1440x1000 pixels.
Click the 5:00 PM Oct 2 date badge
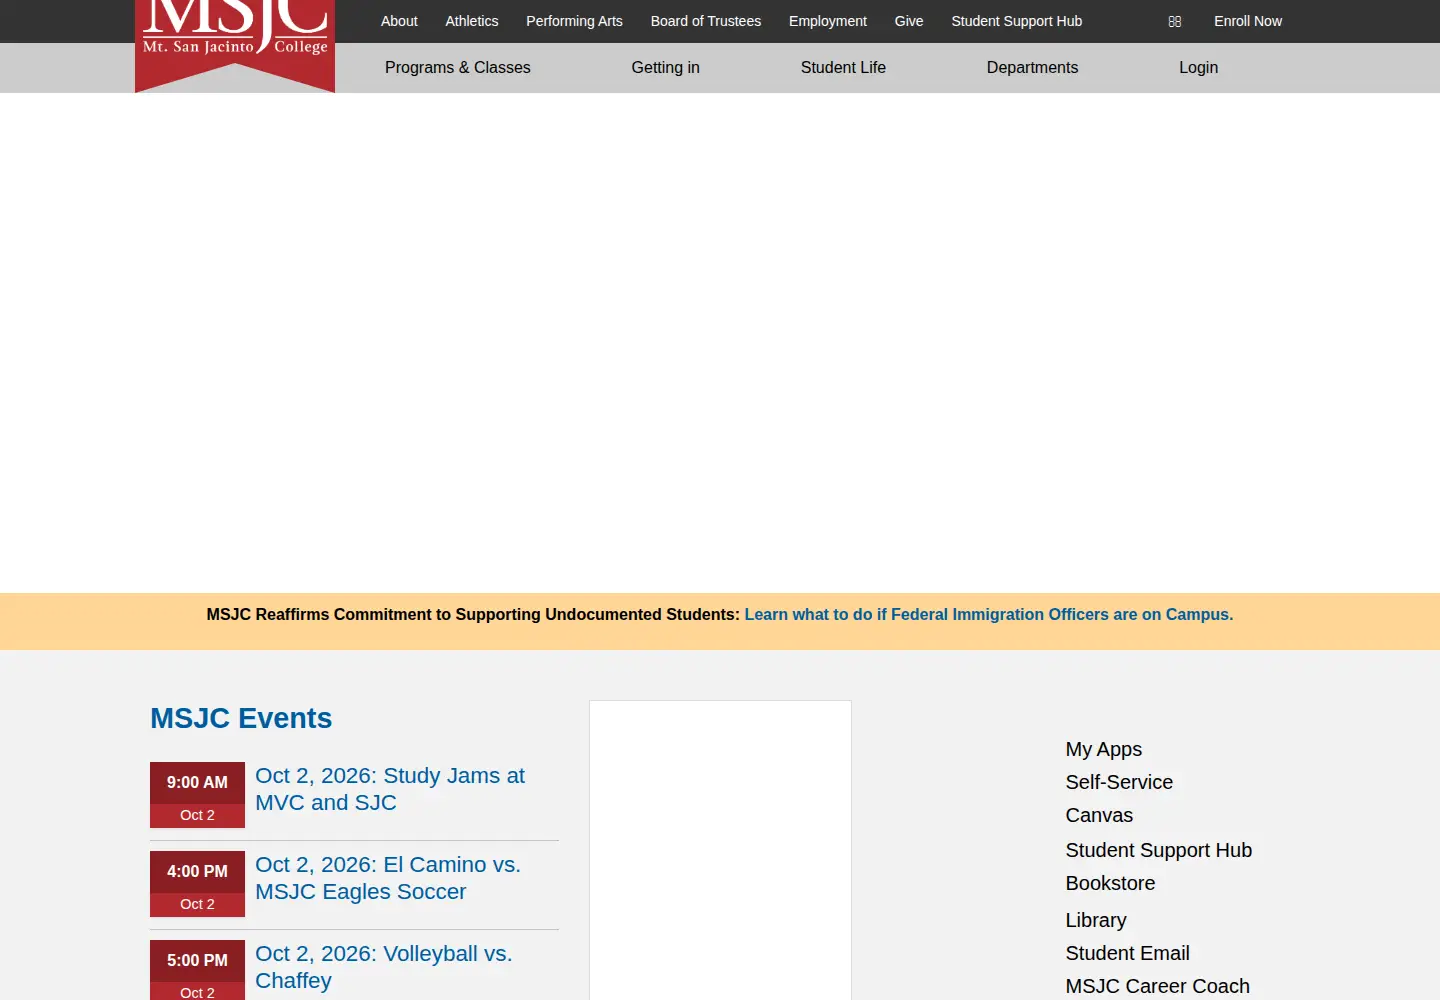[x=197, y=970]
